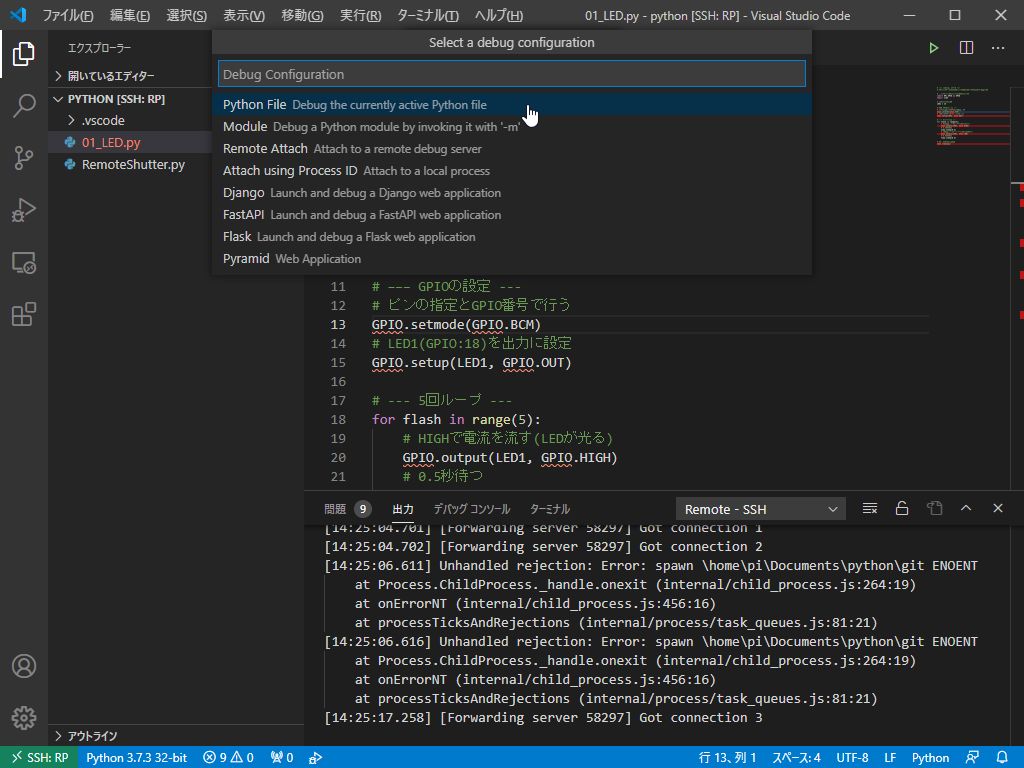The width and height of the screenshot is (1024, 768).
Task: Open the Run and Debug view
Action: (24, 210)
